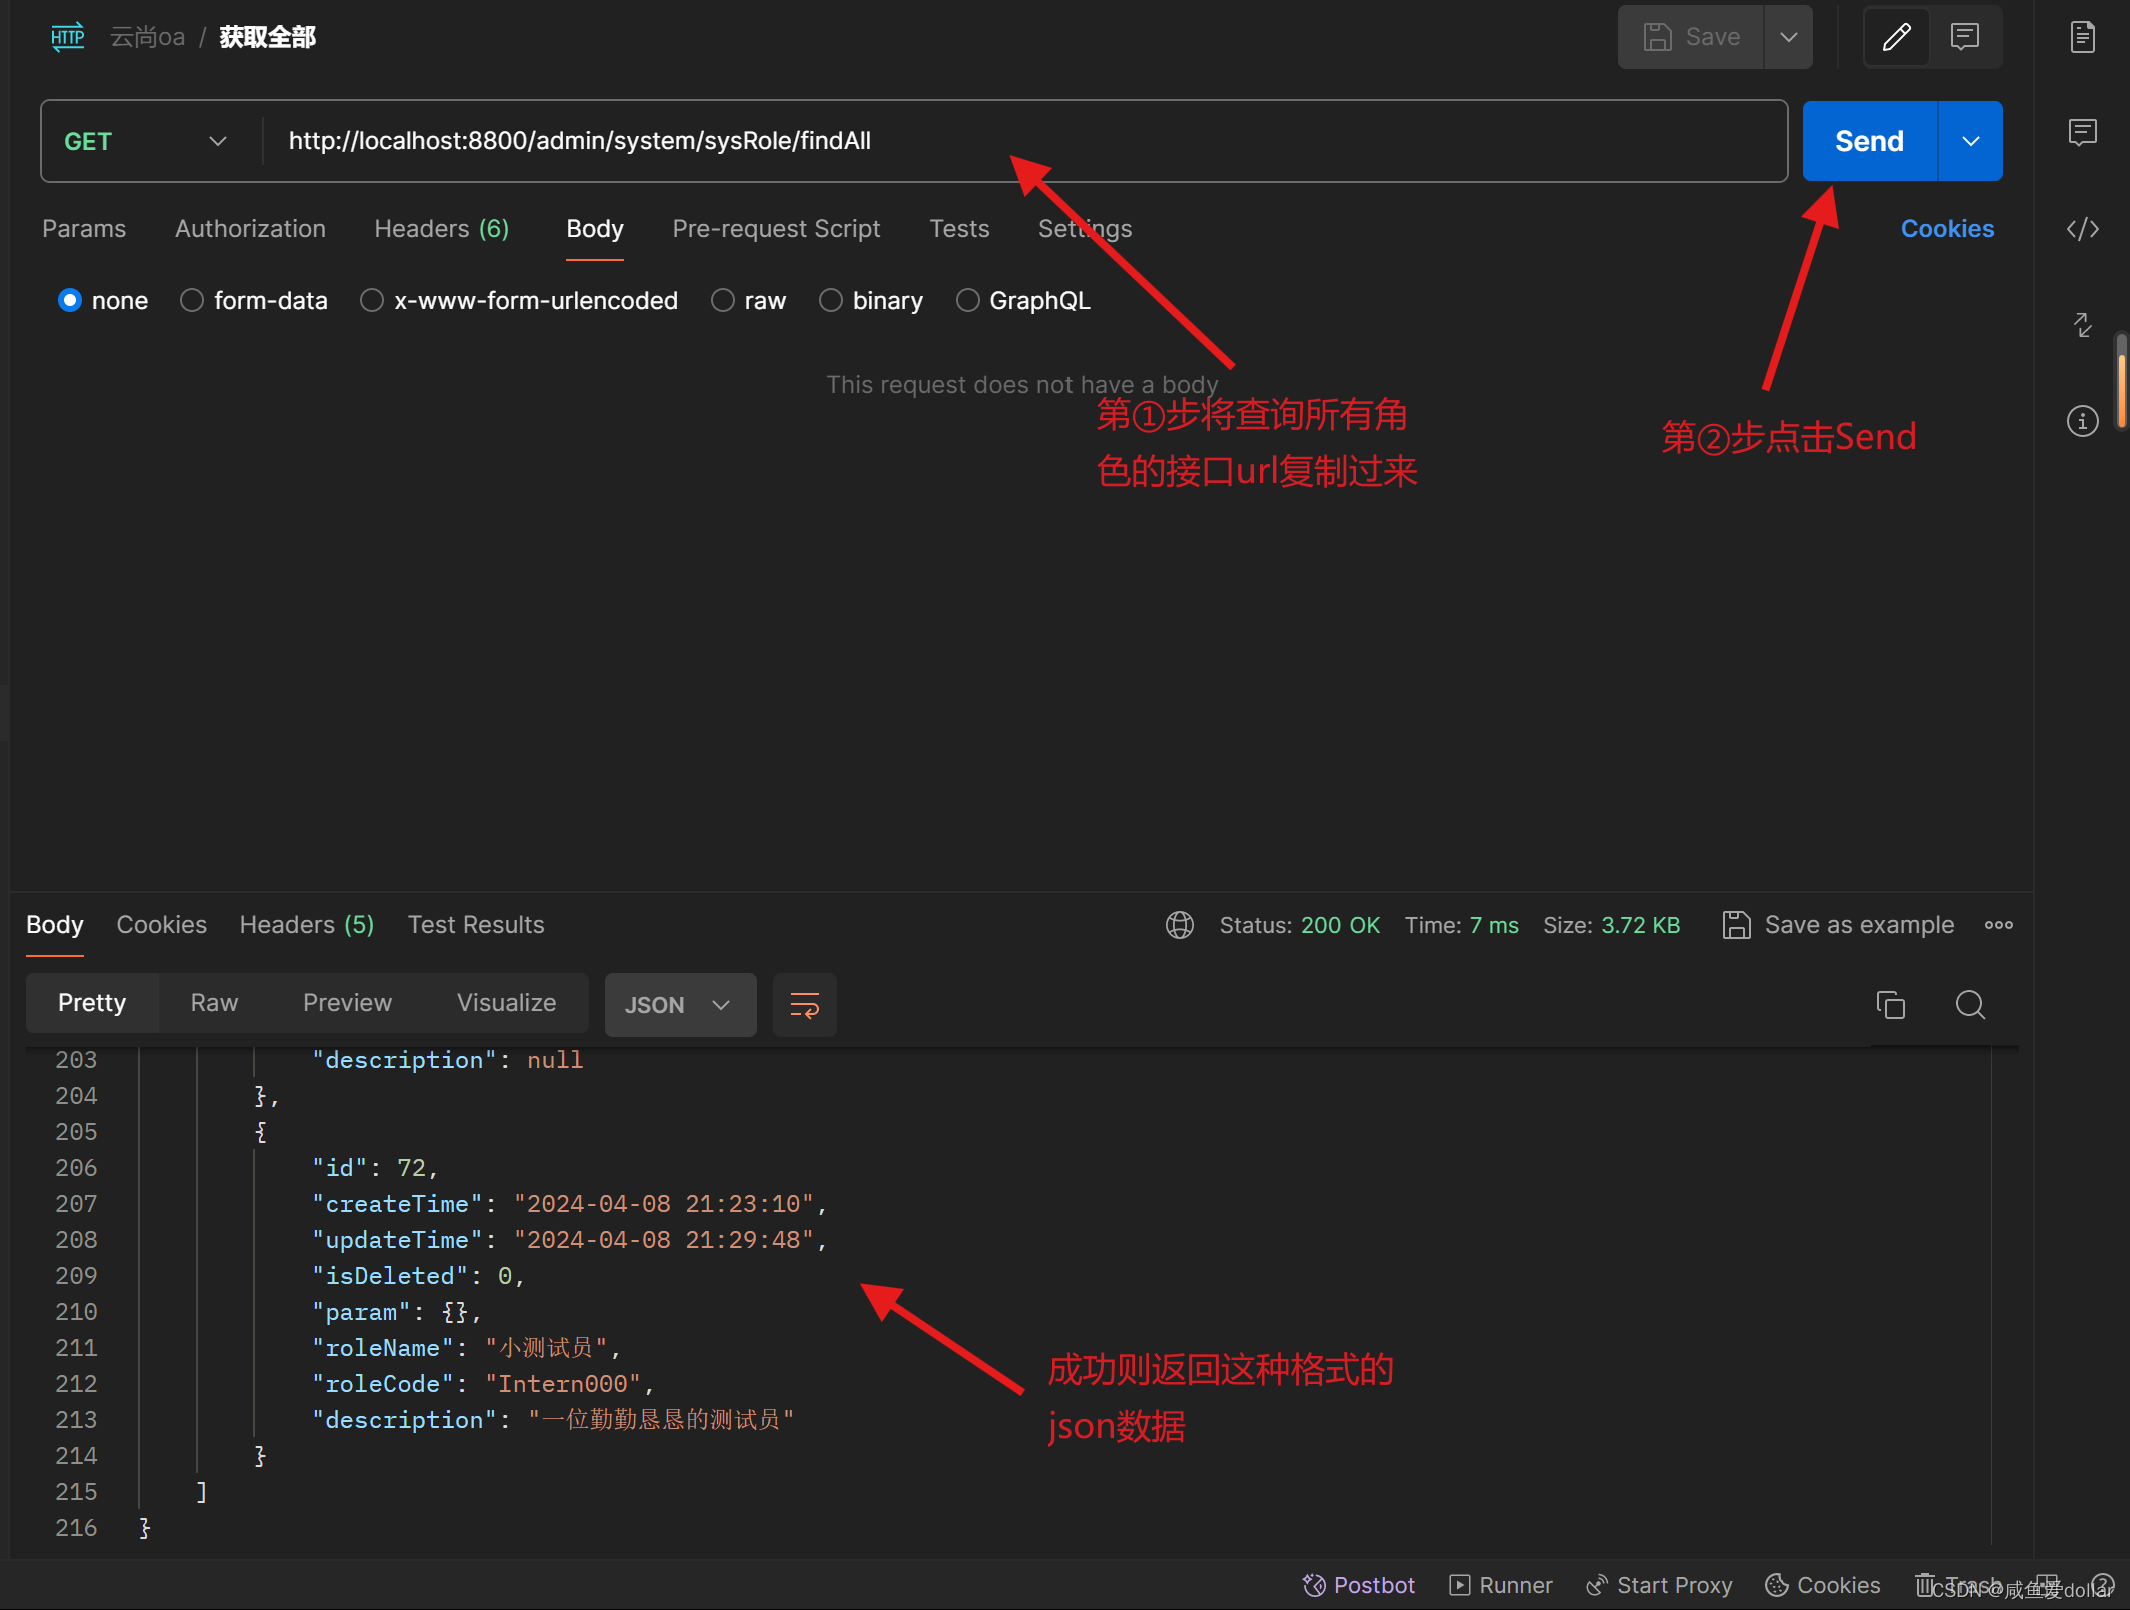Open the comment icon beside the pencil

click(1964, 37)
